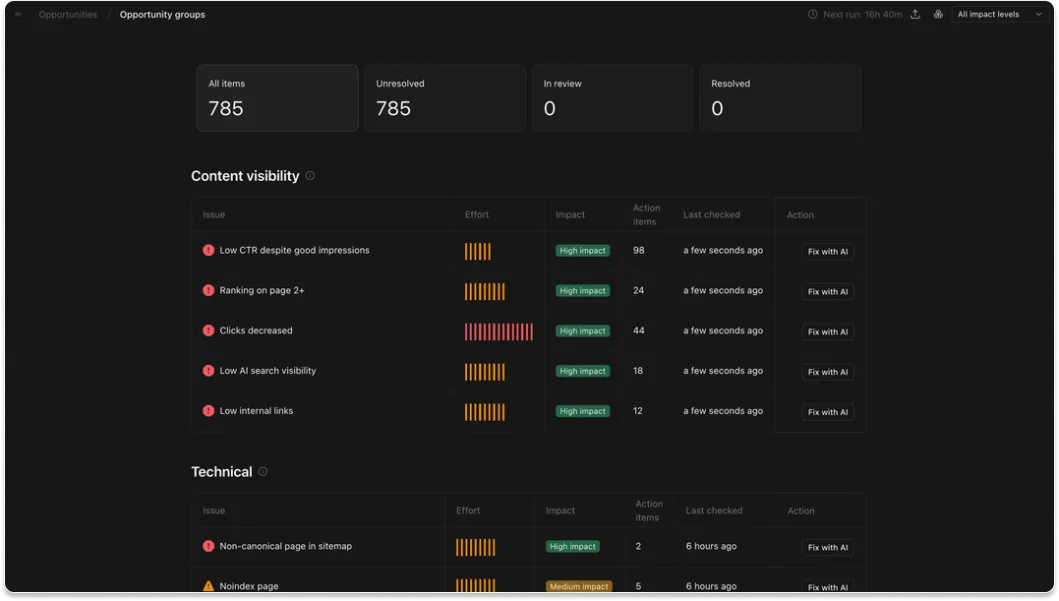Click Fix with AI for Low AI search visibility
This screenshot has height=601, width=1059.
[827, 371]
